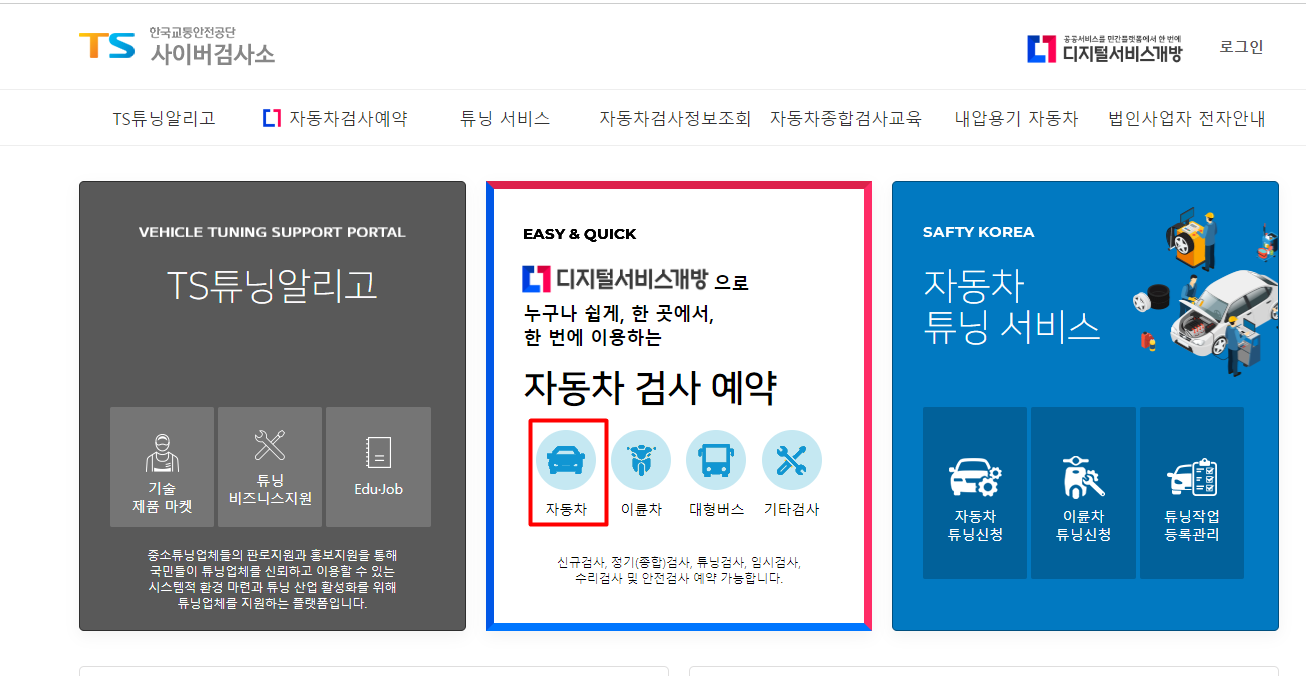Viewport: 1306px width, 676px height.
Task: Click the 기술 제품 마켓 tile
Action: tap(162, 467)
